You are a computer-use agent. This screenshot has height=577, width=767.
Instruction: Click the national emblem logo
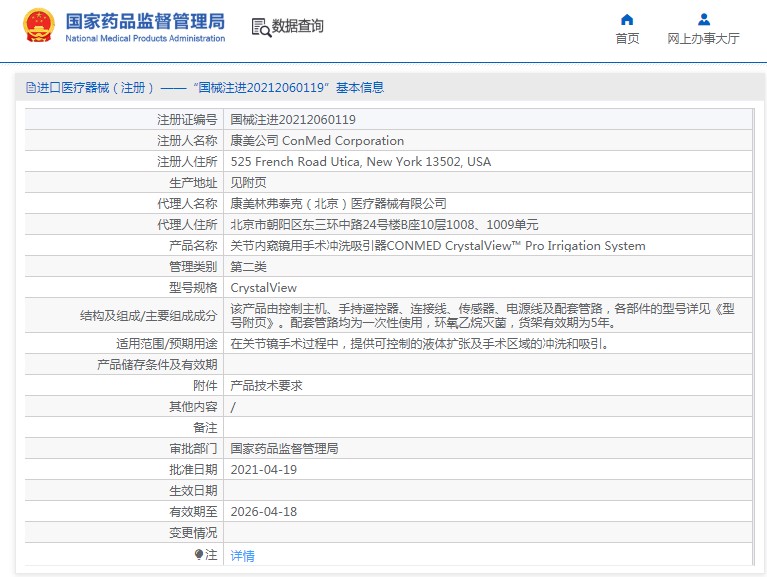click(39, 26)
